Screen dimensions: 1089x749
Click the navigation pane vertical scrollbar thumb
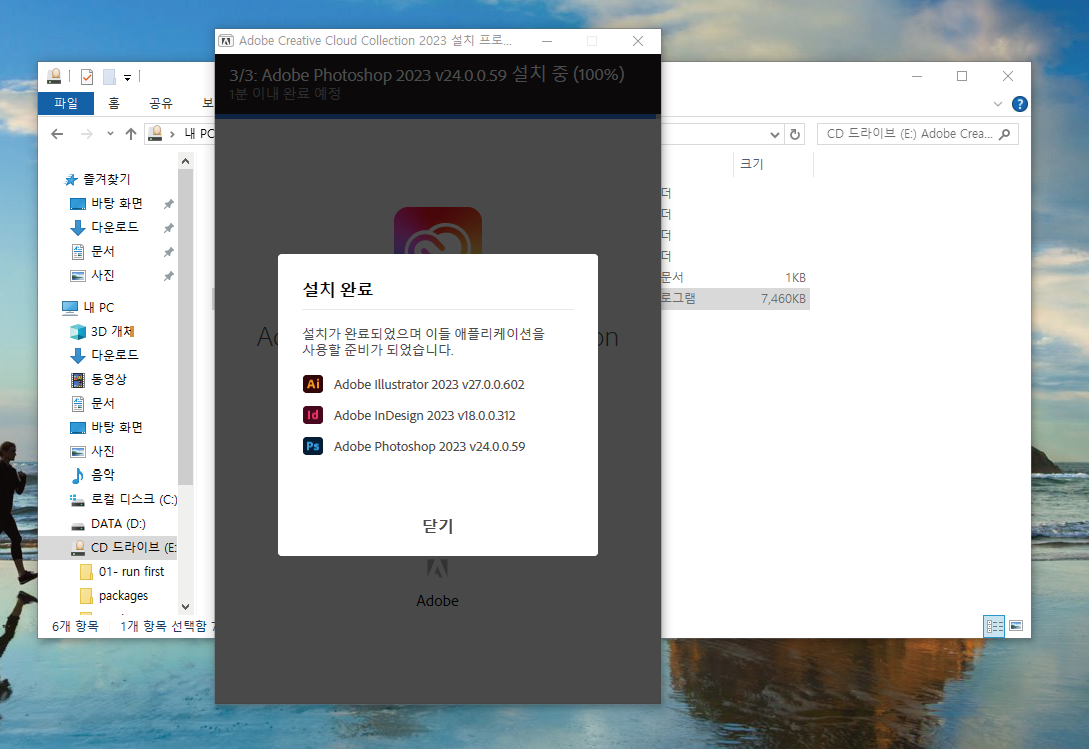[185, 327]
